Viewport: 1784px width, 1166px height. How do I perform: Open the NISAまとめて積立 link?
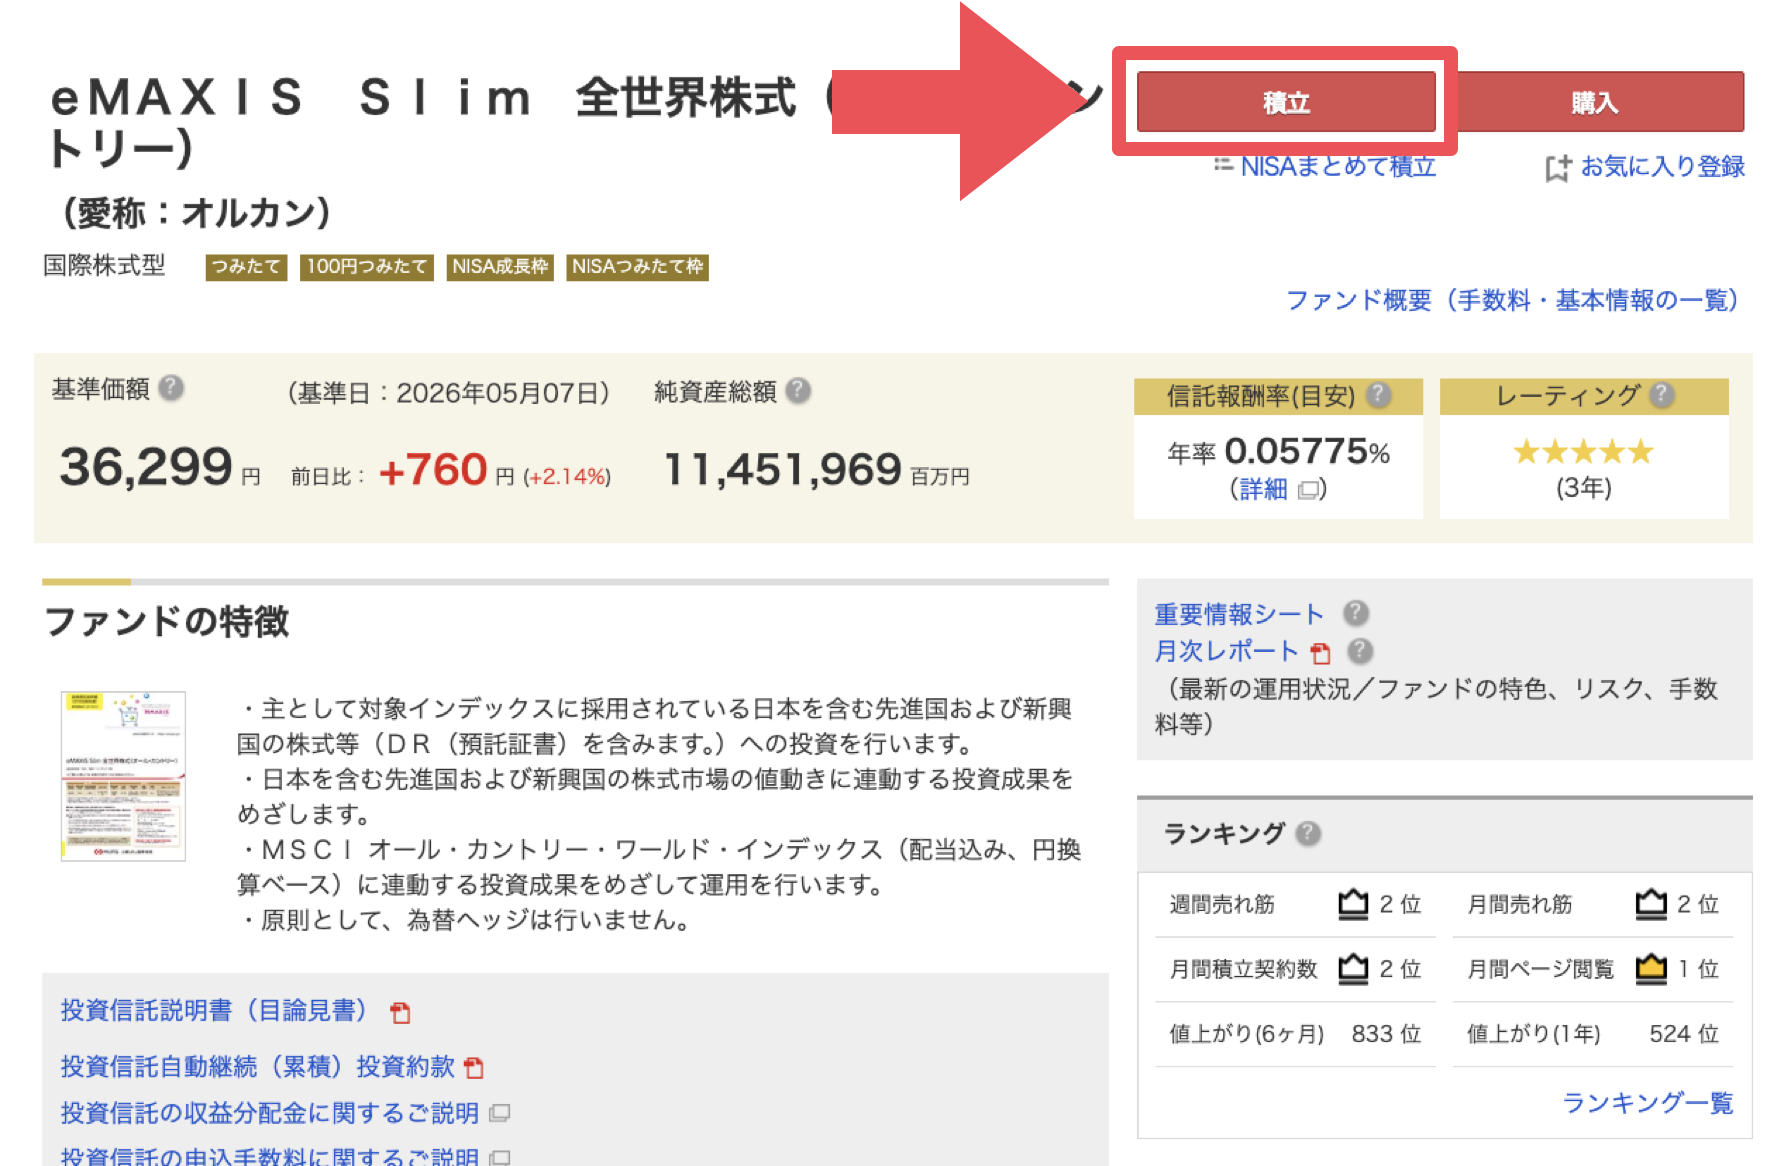point(1338,166)
